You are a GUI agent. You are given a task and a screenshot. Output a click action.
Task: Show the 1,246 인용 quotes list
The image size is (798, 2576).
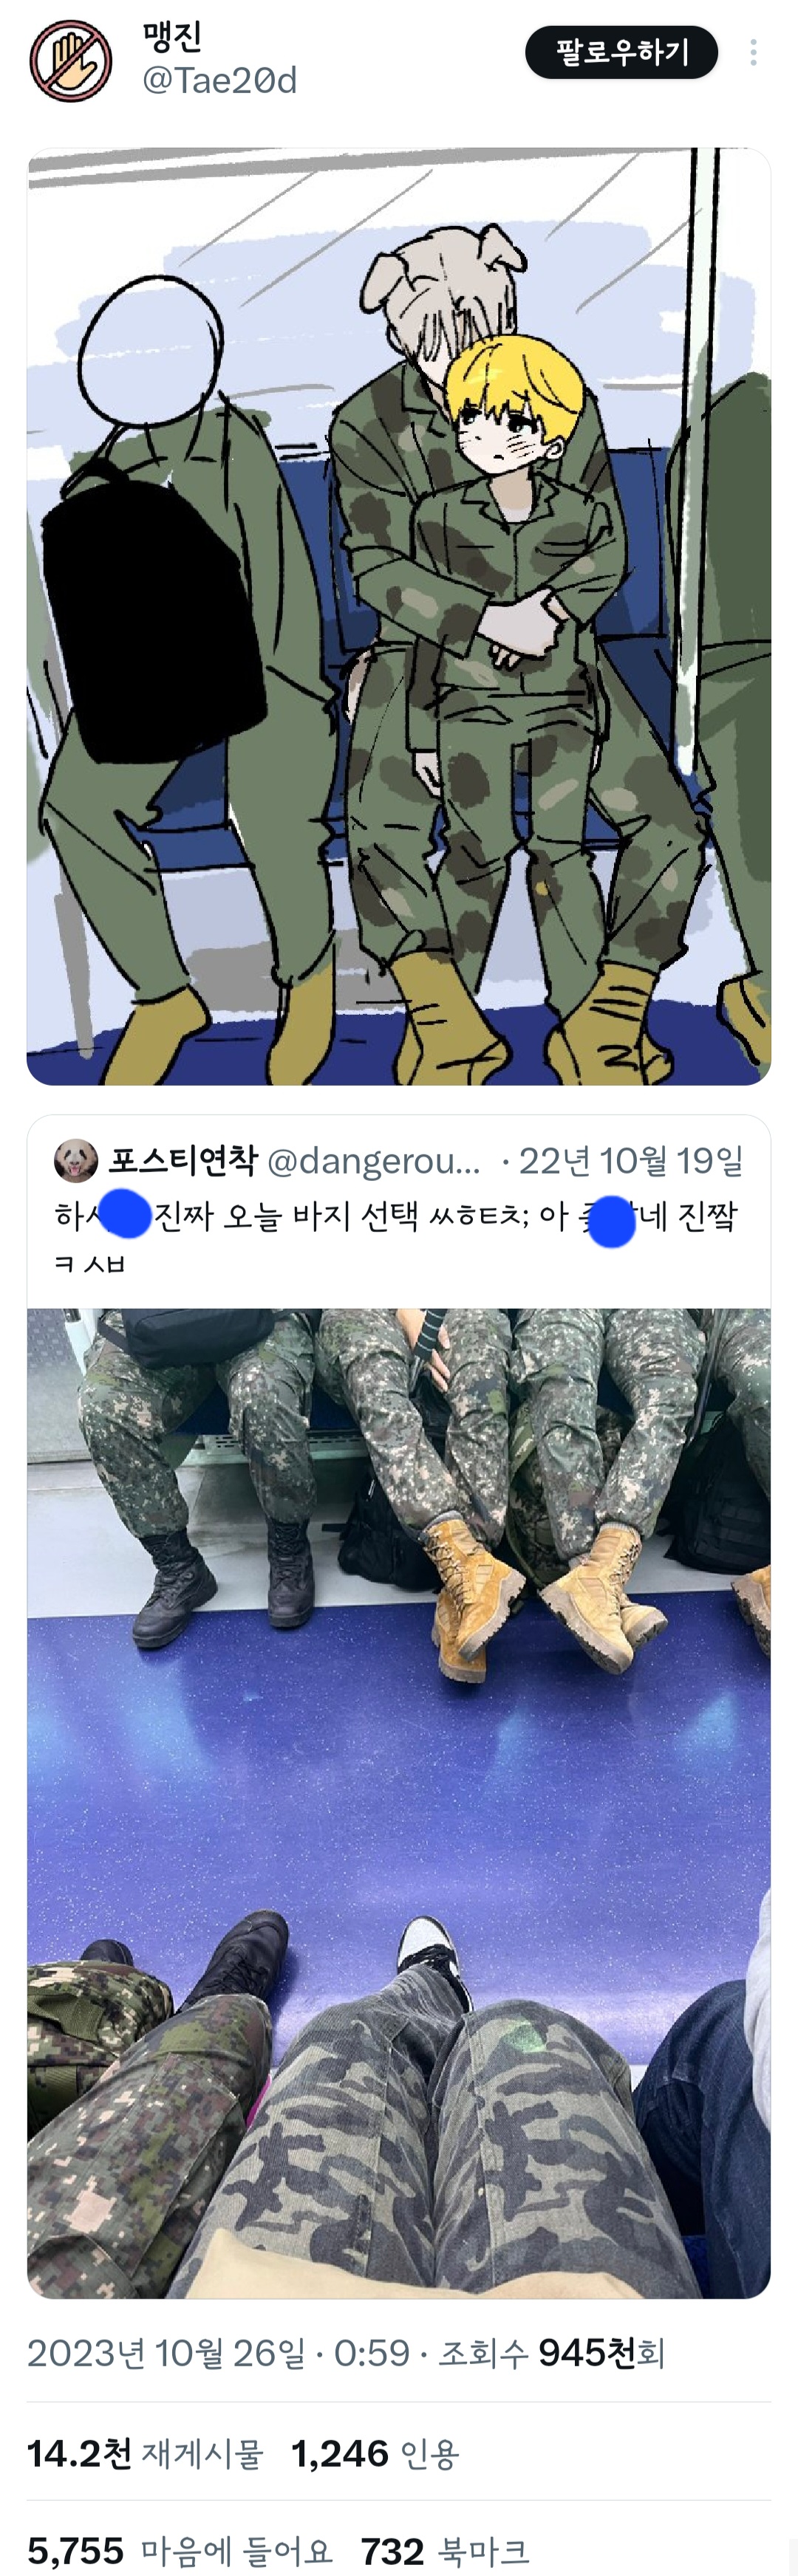[x=375, y=2453]
